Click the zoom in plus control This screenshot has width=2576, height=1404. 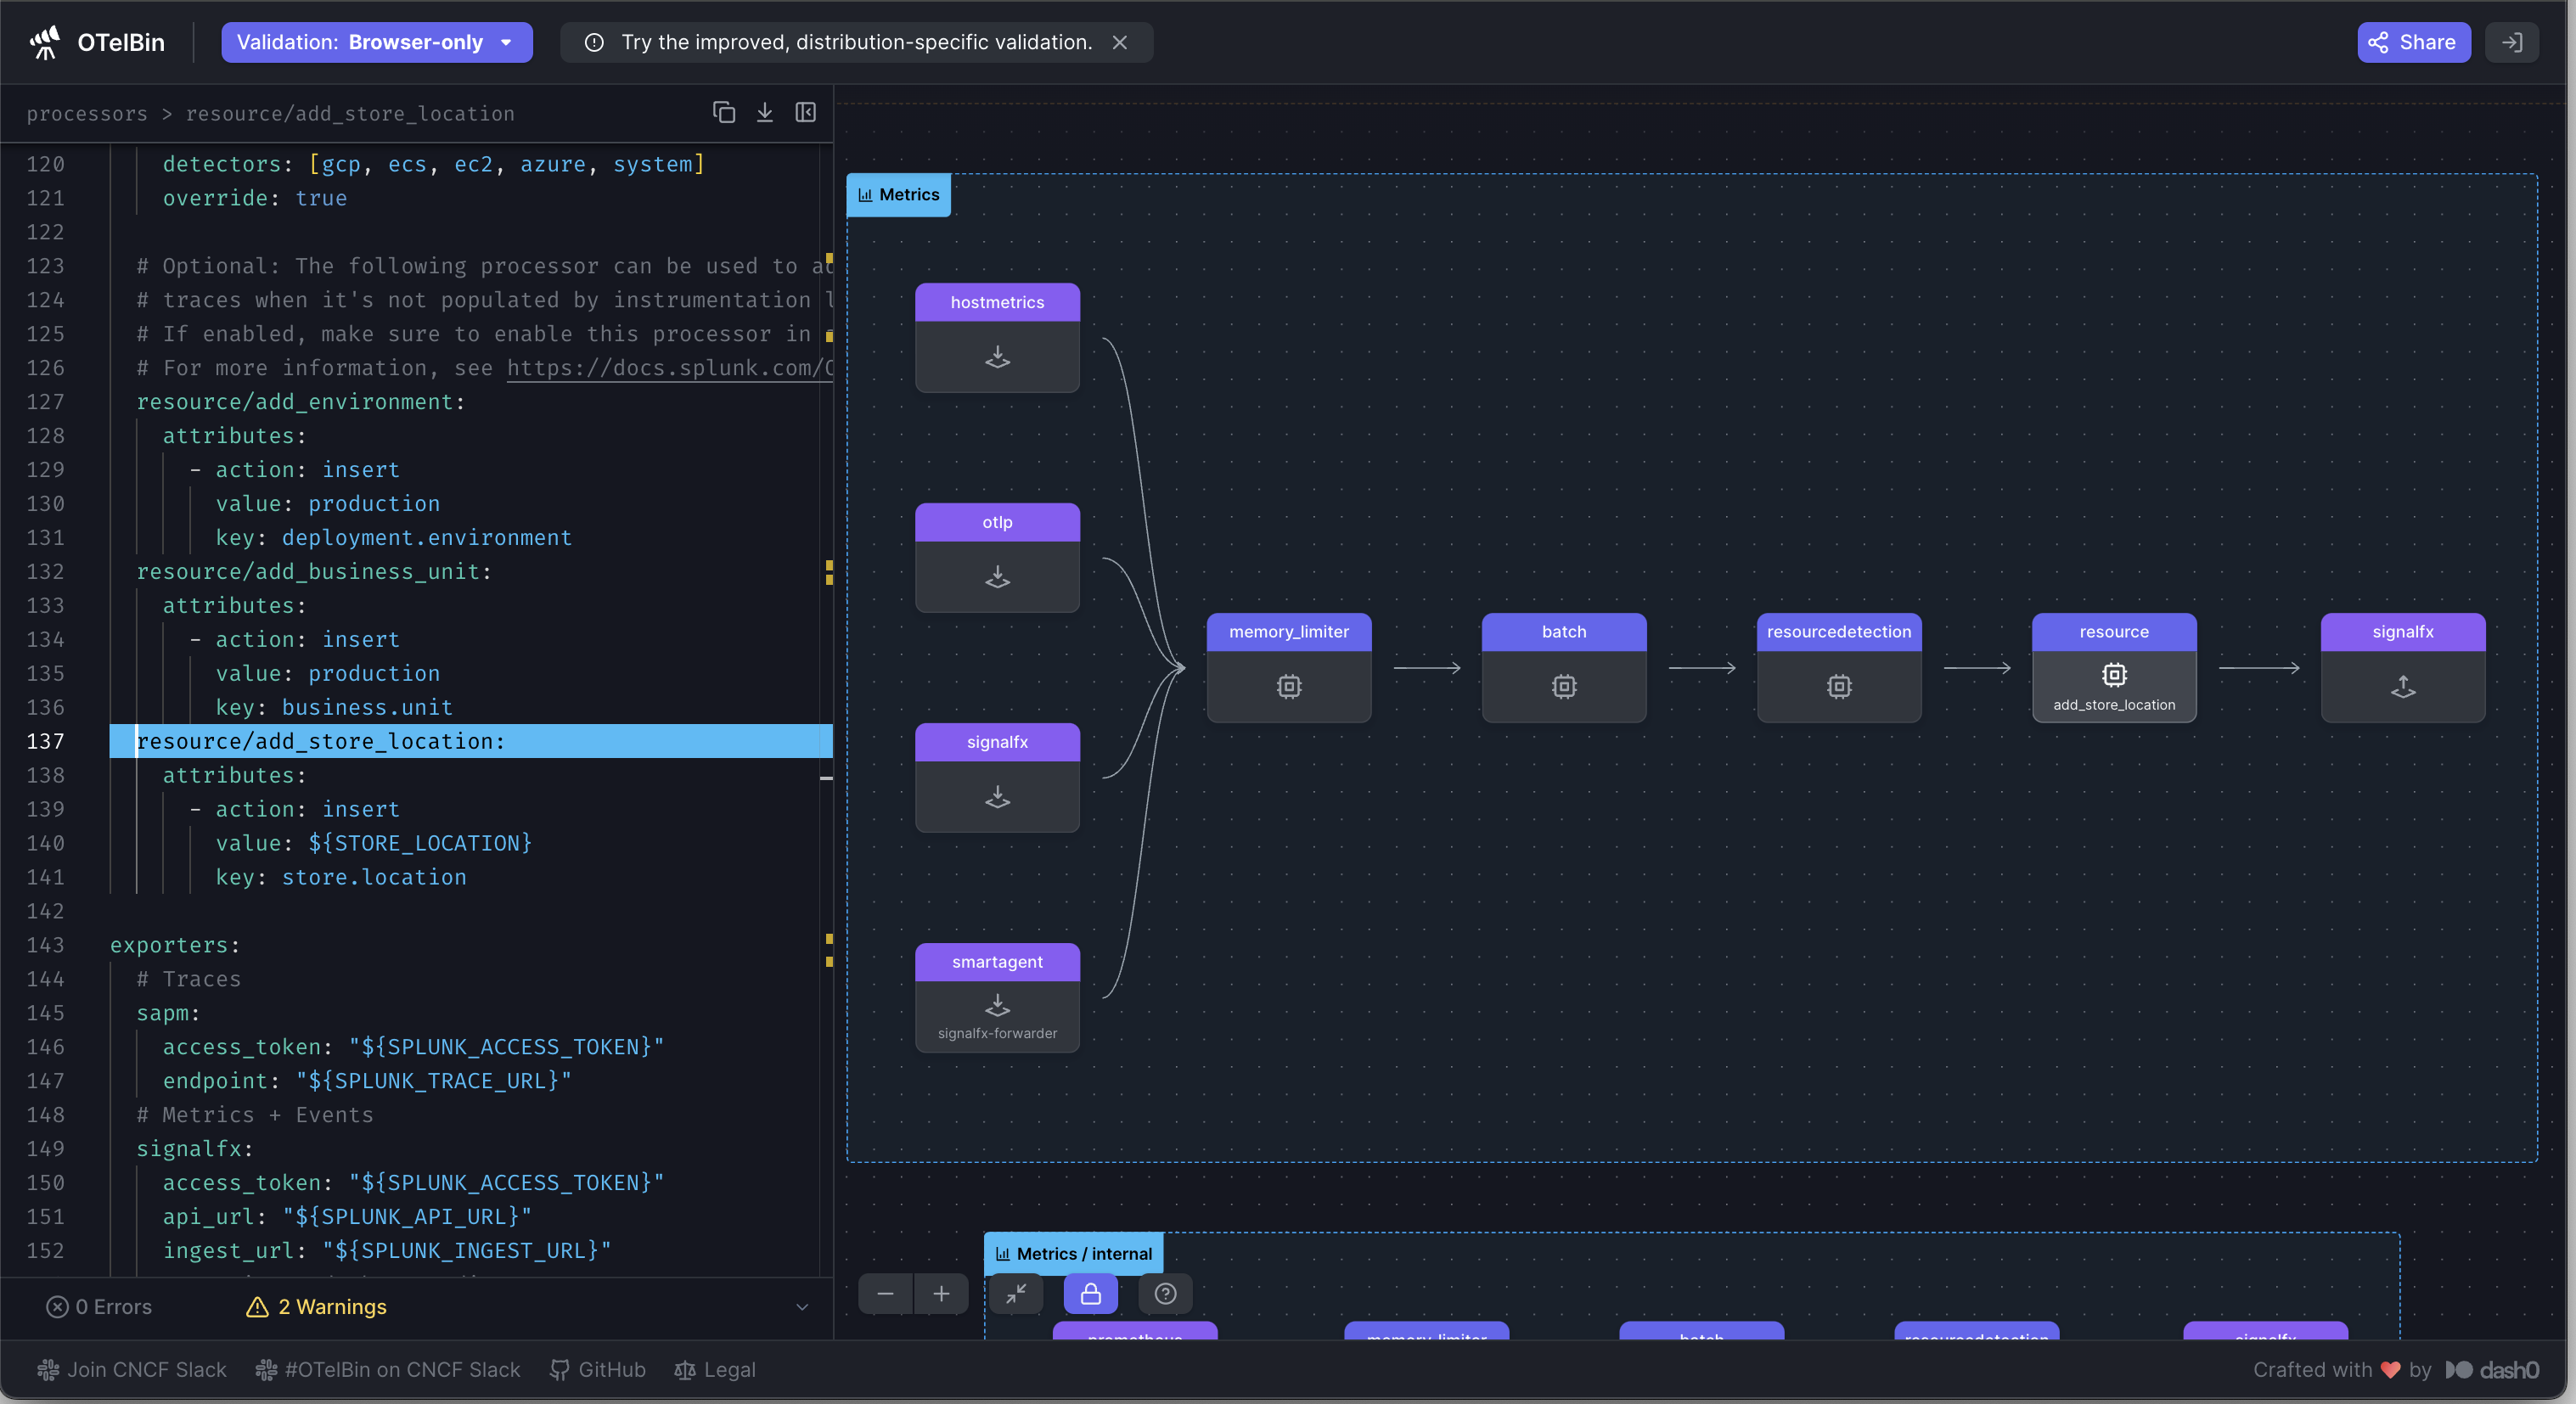[941, 1293]
